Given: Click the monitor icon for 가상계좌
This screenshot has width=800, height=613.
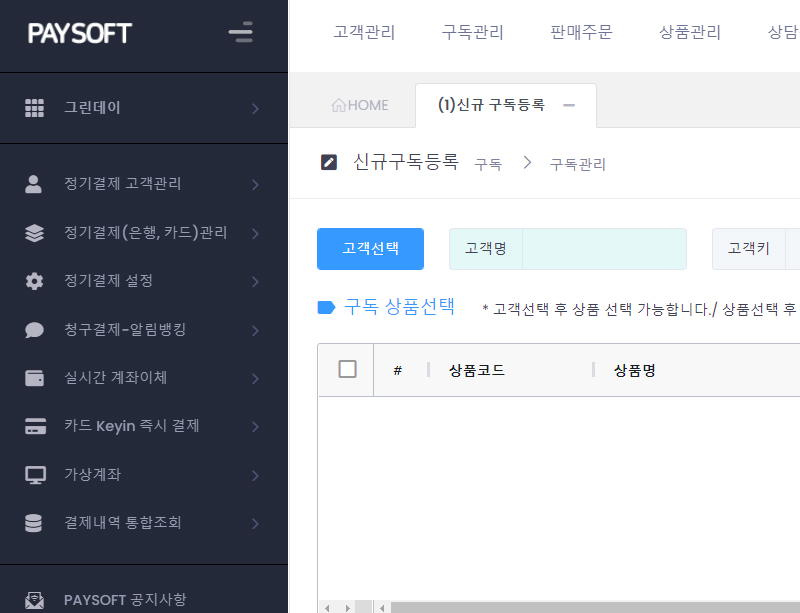Looking at the screenshot, I should tap(35, 475).
